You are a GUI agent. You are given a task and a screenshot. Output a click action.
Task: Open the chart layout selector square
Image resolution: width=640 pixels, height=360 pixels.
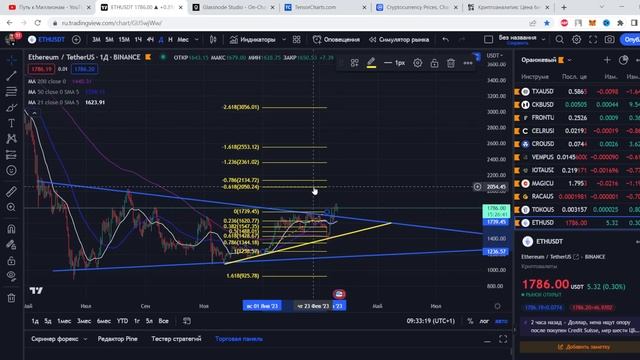coord(488,40)
